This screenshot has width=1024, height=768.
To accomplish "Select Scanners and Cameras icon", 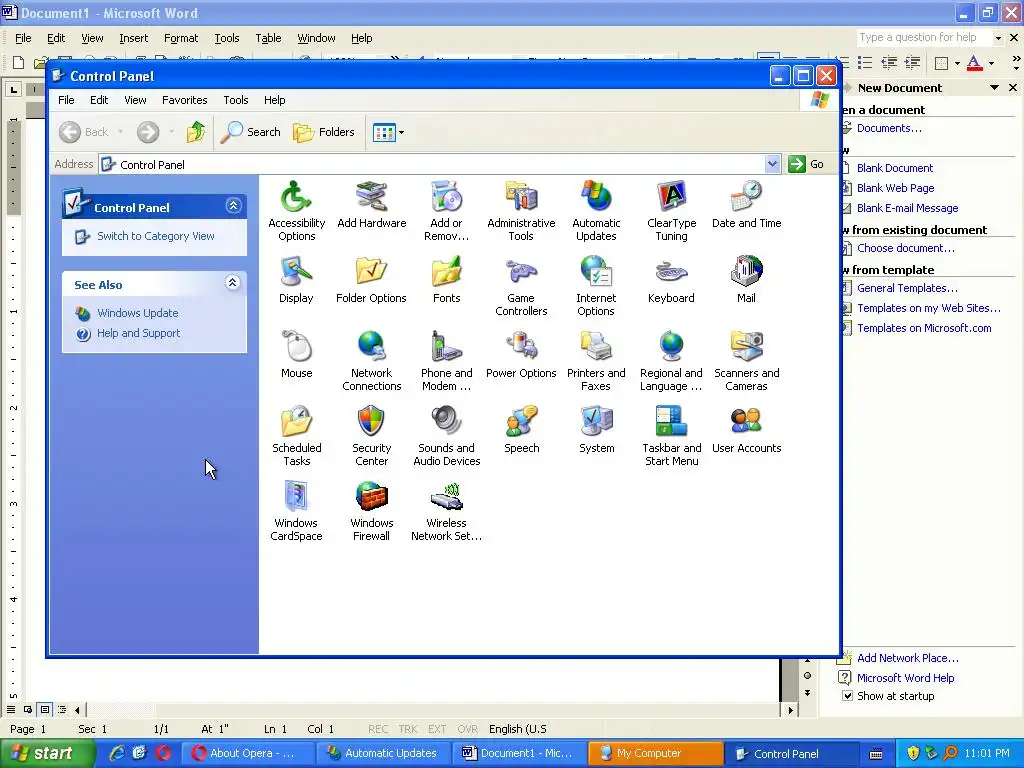I will pyautogui.click(x=746, y=361).
